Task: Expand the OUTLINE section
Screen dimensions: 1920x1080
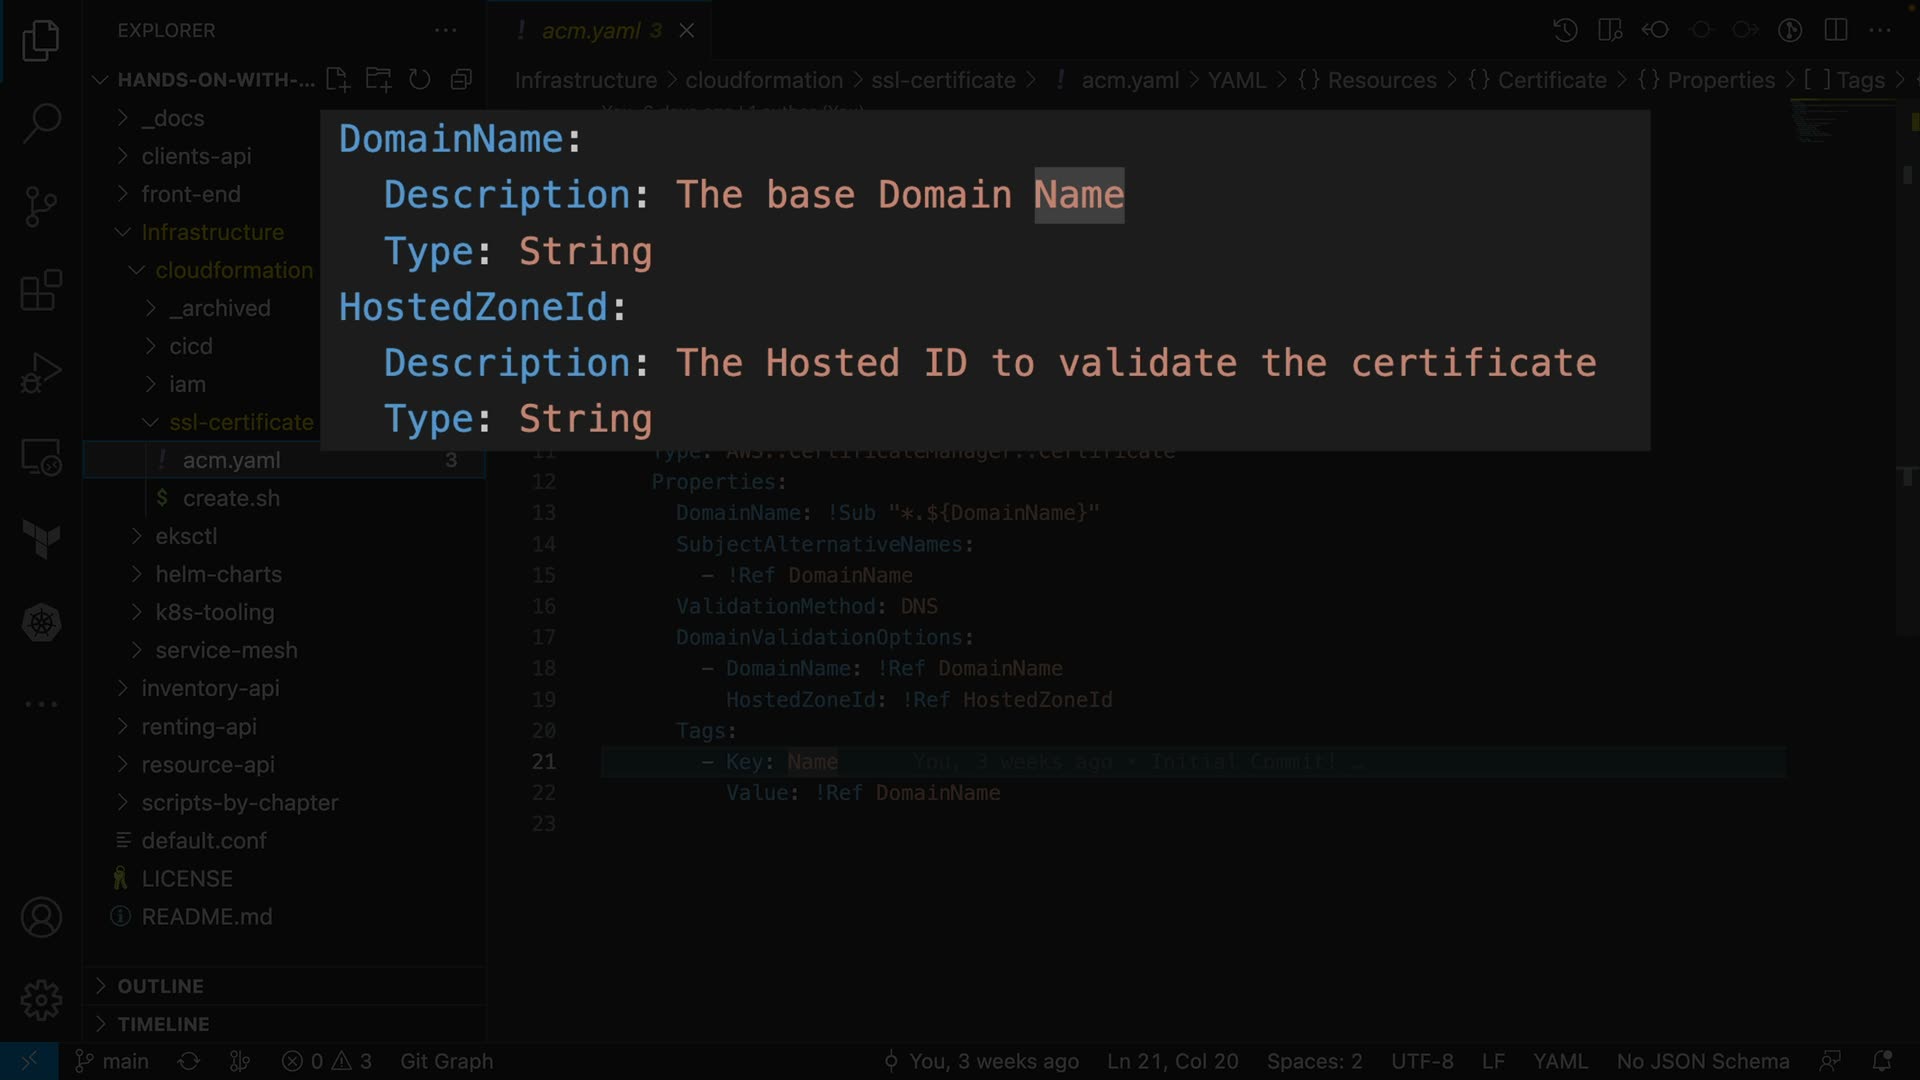Action: tap(160, 986)
